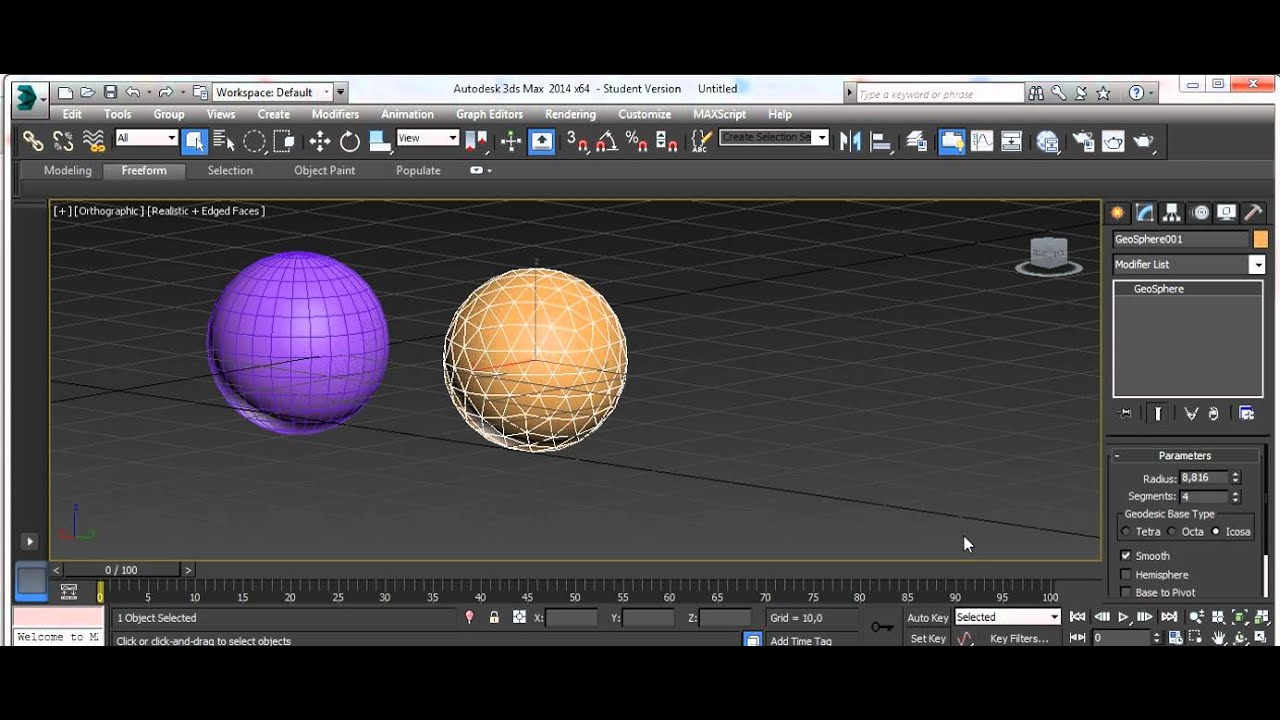Open the reference coordinate system View dropdown
Screen dimensions: 1280x720
(427, 138)
